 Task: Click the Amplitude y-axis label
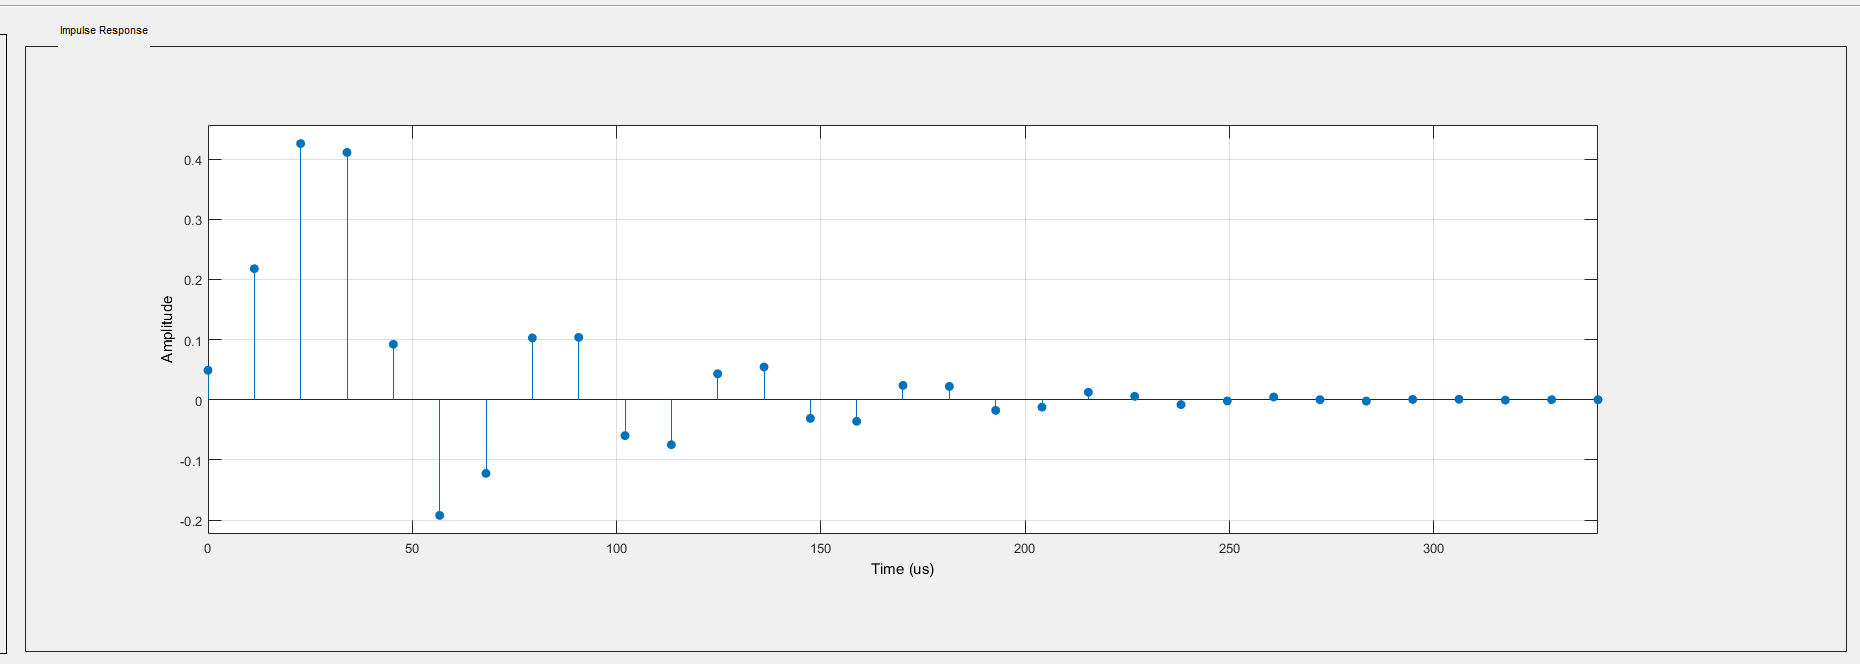point(167,329)
